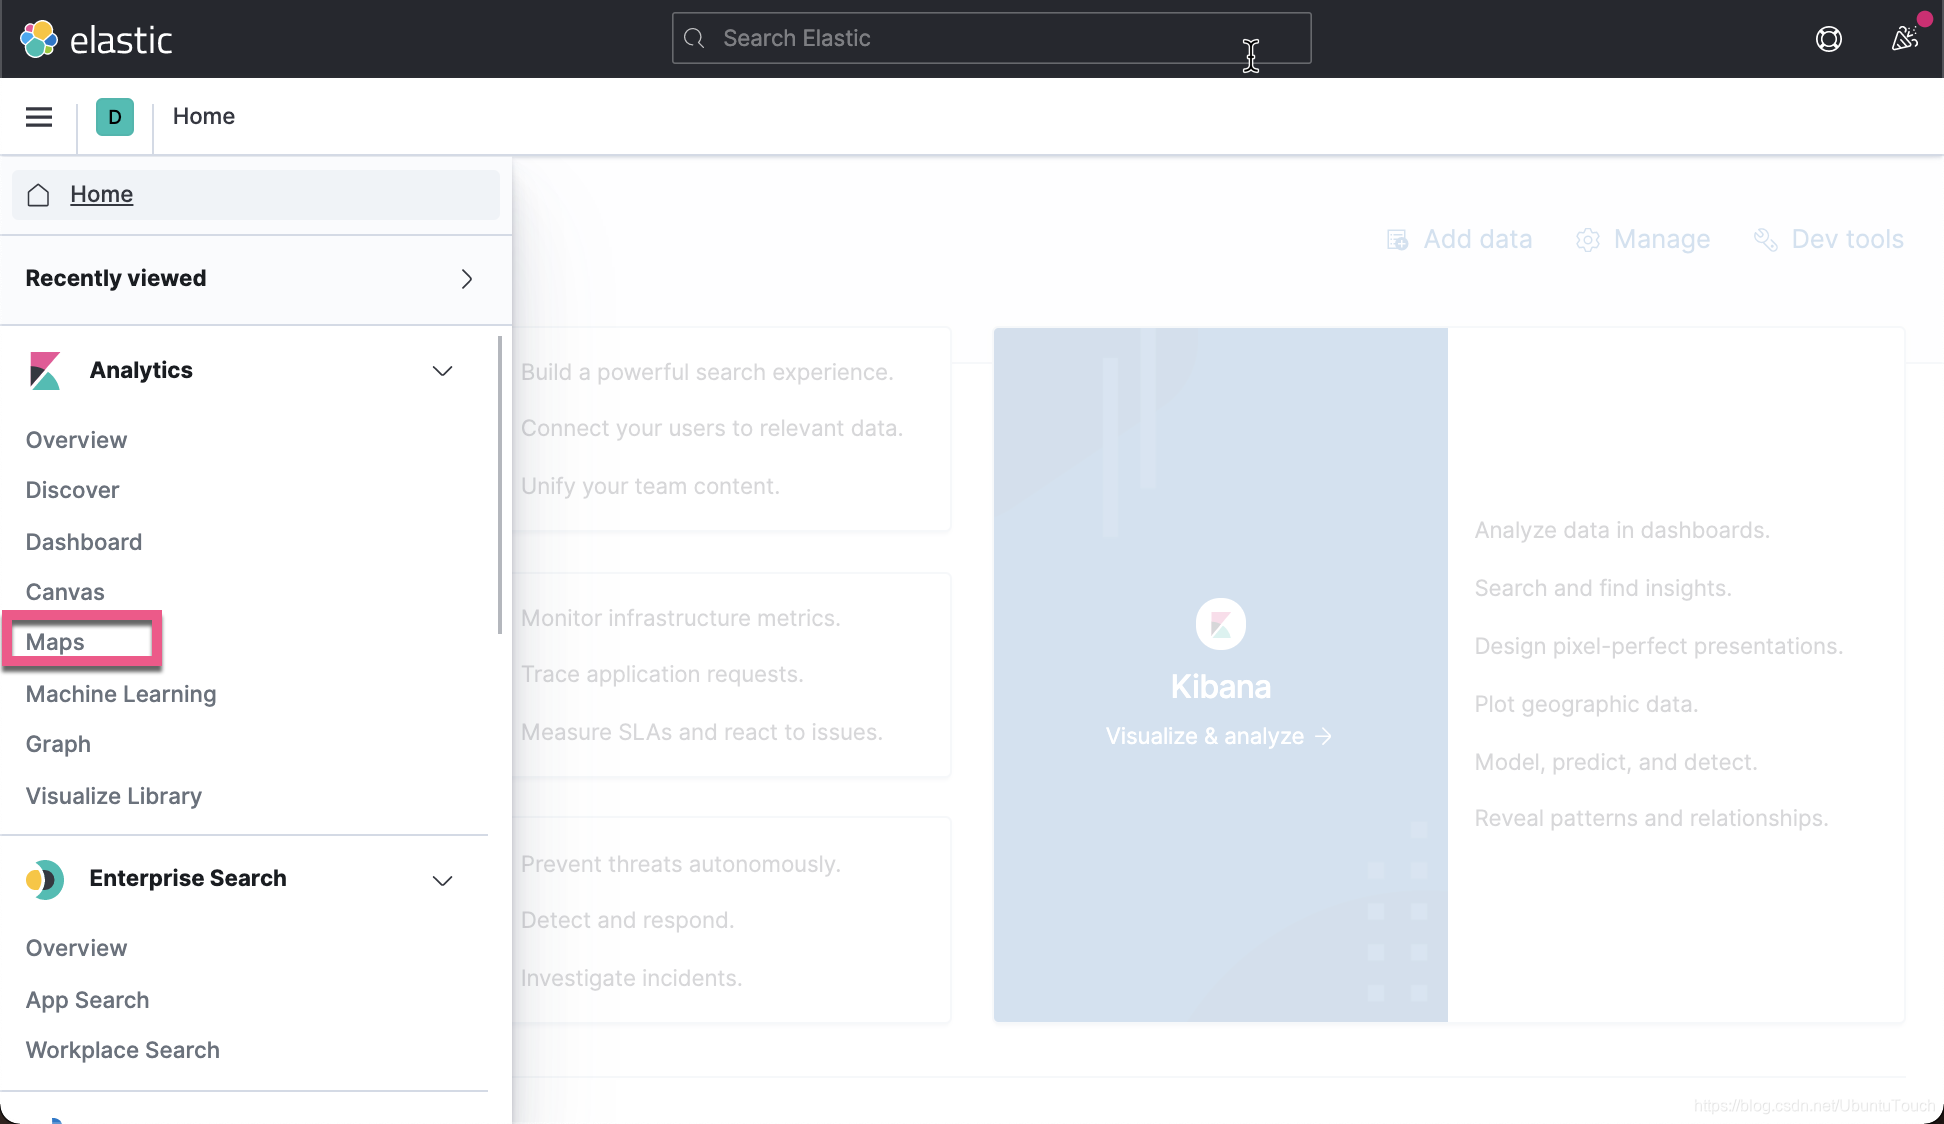This screenshot has height=1124, width=1944.
Task: Select Discover from Analytics menu
Action: click(72, 490)
